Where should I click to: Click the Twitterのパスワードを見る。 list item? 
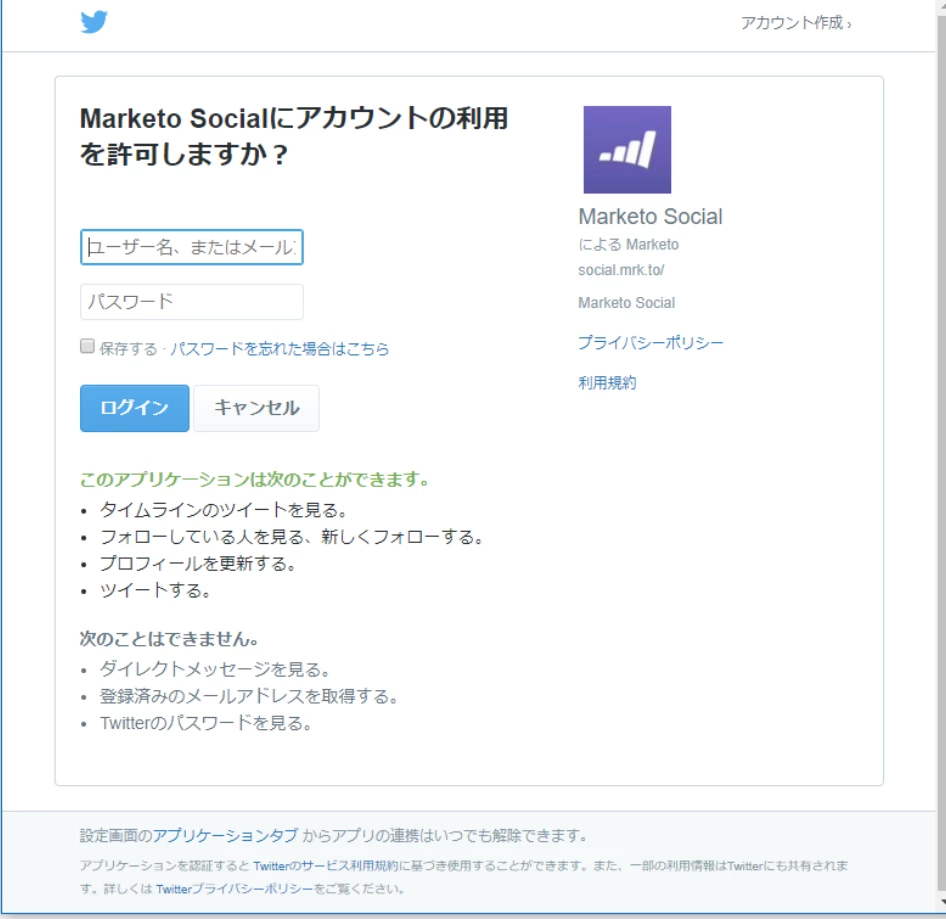(x=206, y=723)
